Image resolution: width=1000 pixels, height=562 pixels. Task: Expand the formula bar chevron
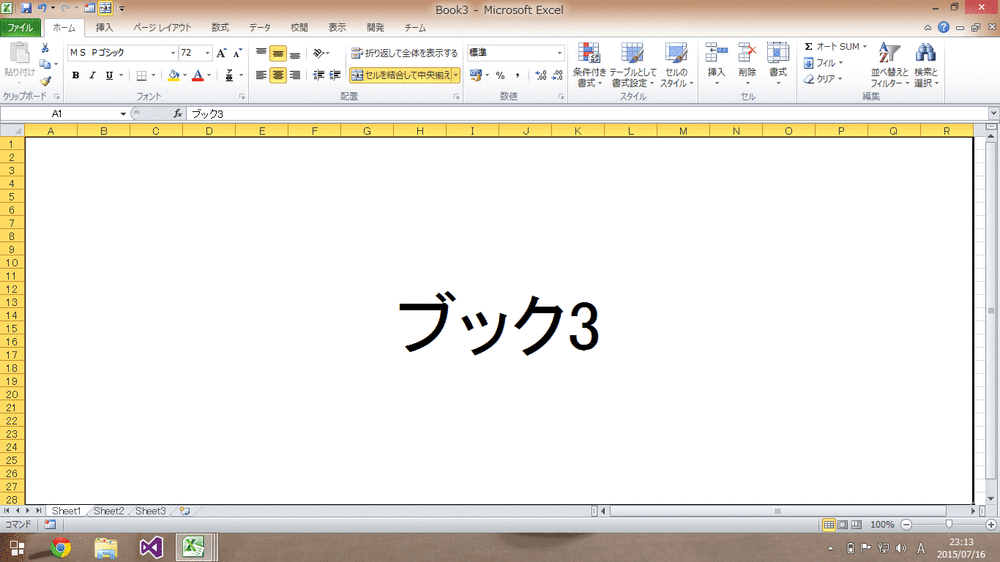pos(994,114)
